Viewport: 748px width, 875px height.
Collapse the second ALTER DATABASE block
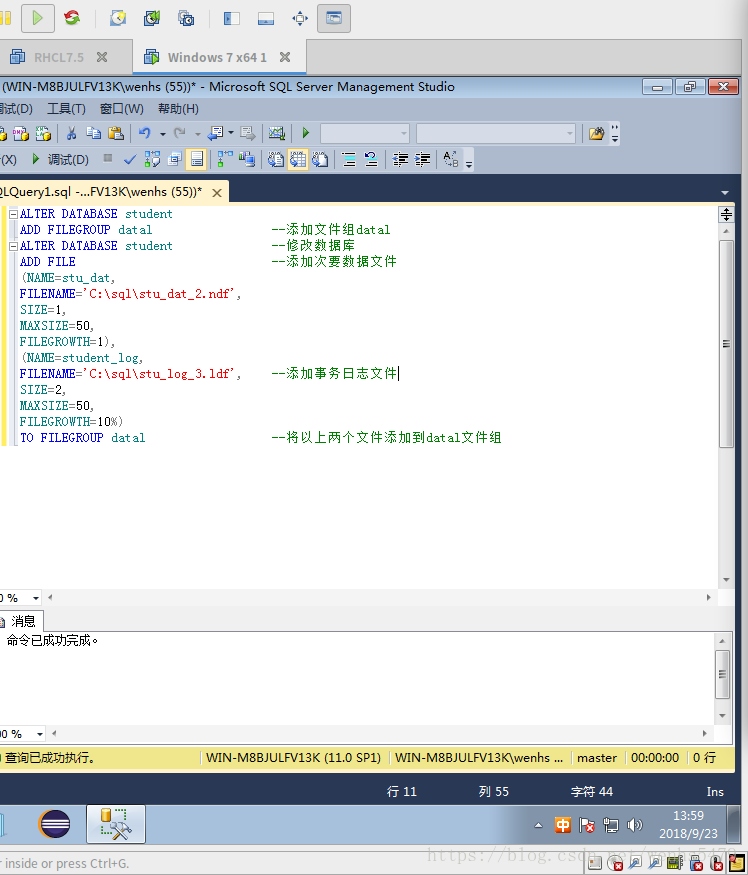tap(13, 246)
